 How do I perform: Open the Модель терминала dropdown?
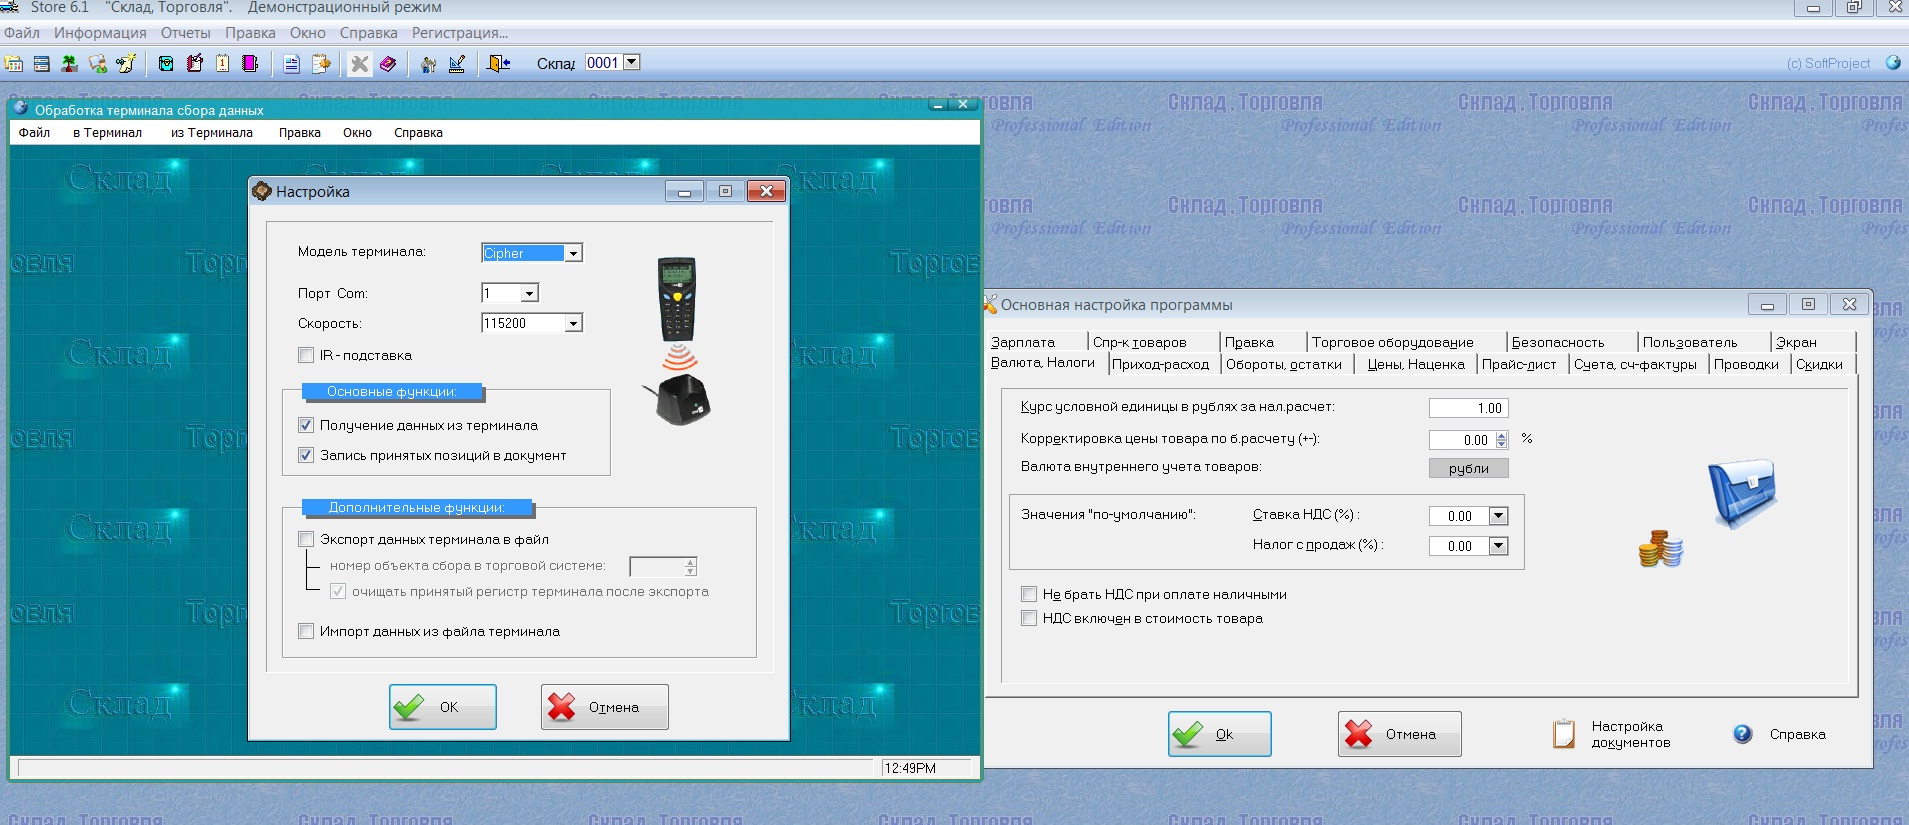click(x=573, y=254)
